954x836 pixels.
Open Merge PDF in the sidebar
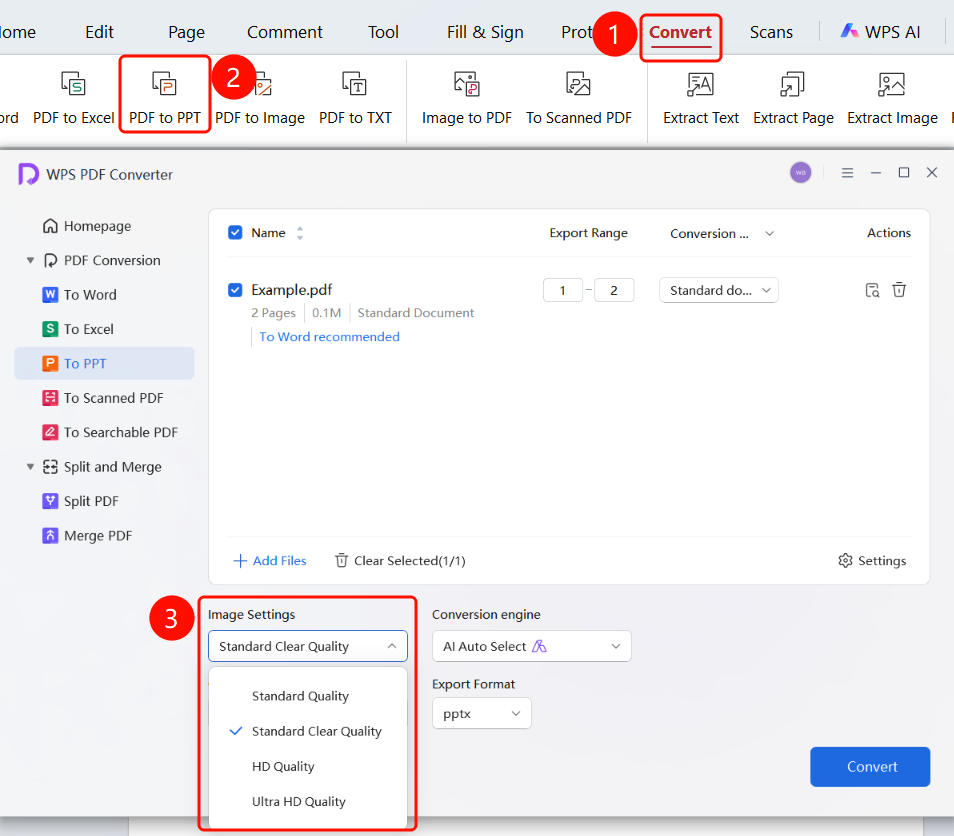87,536
